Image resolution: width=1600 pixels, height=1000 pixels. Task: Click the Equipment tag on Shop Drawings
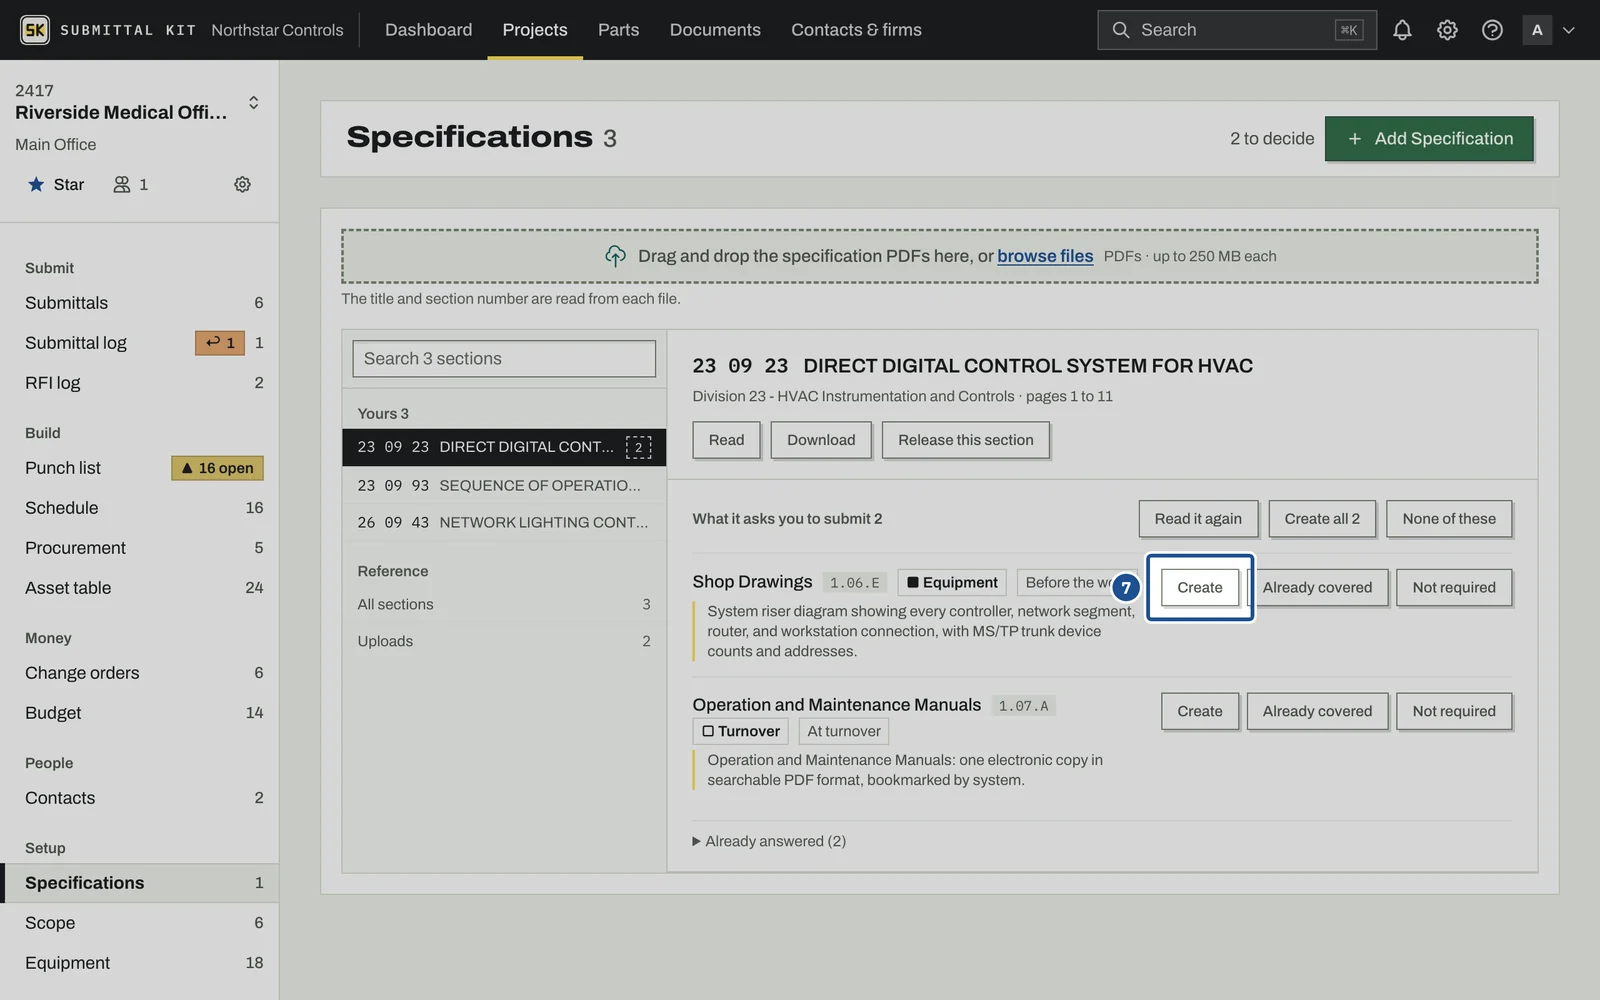pyautogui.click(x=952, y=583)
